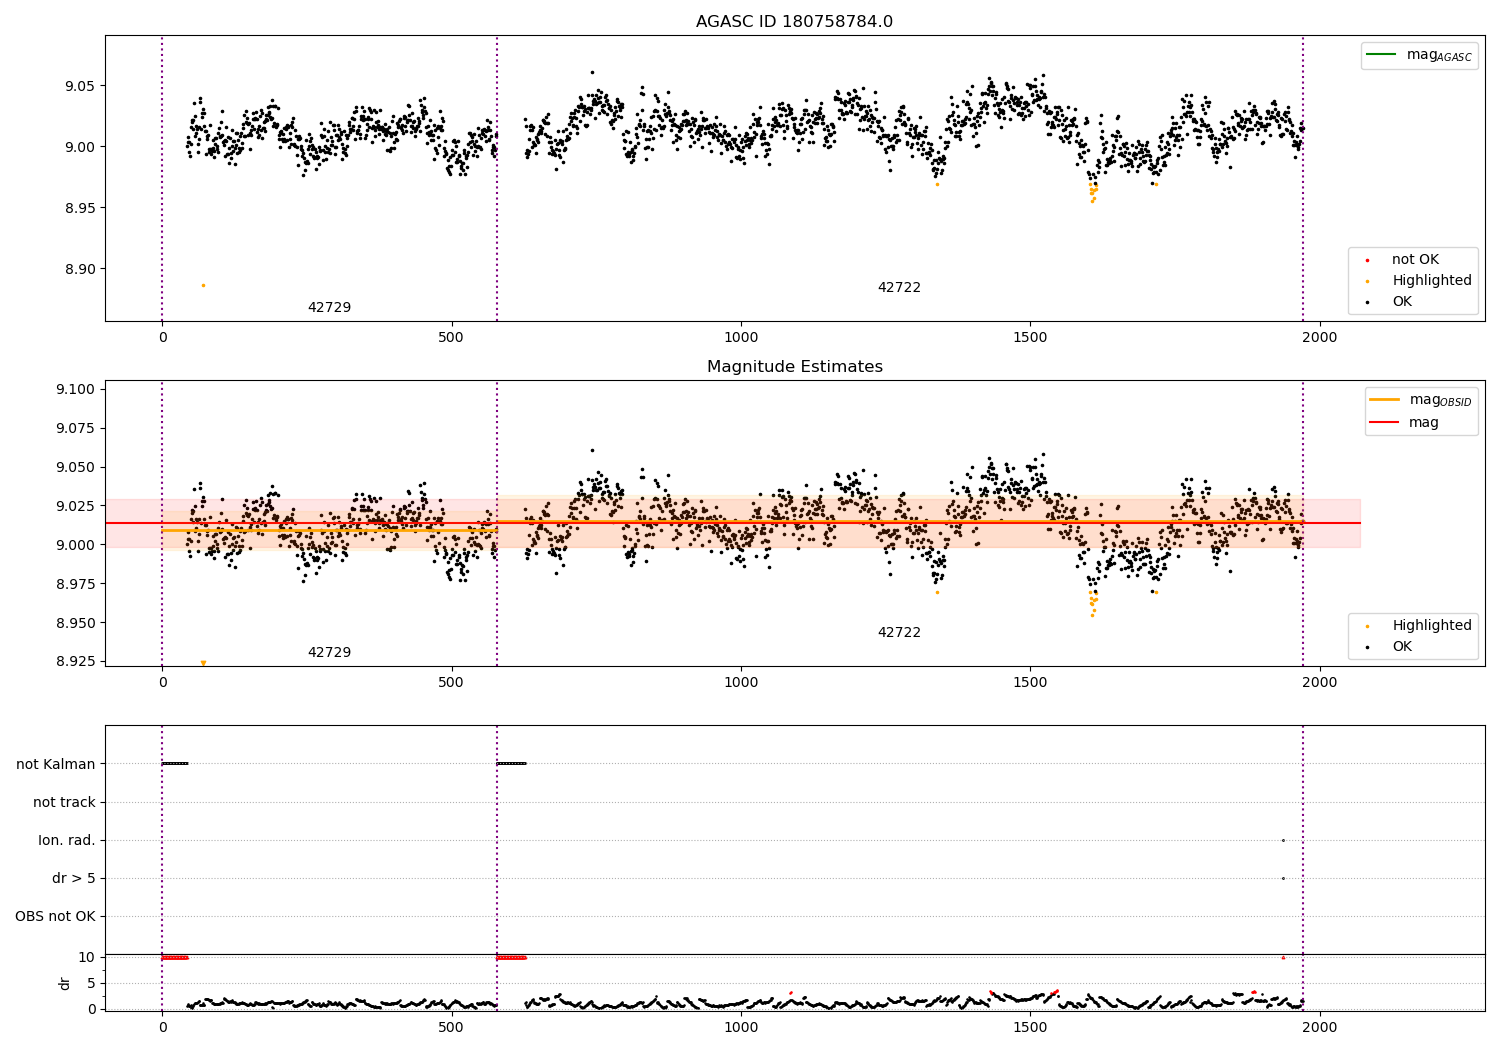Click the 8.925 tick label on middle plot
Image resolution: width=1500 pixels, height=1050 pixels.
[x=76, y=662]
